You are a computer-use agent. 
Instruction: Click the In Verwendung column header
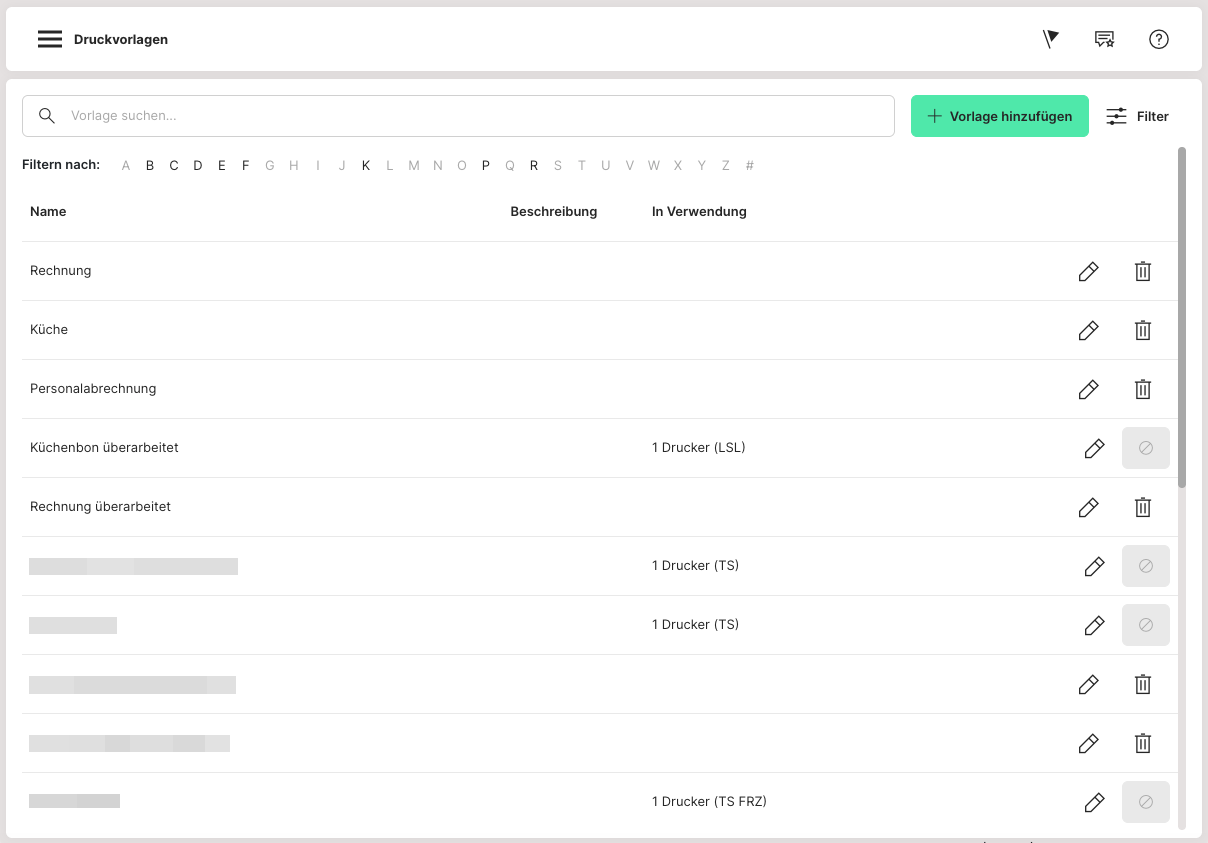pyautogui.click(x=699, y=211)
